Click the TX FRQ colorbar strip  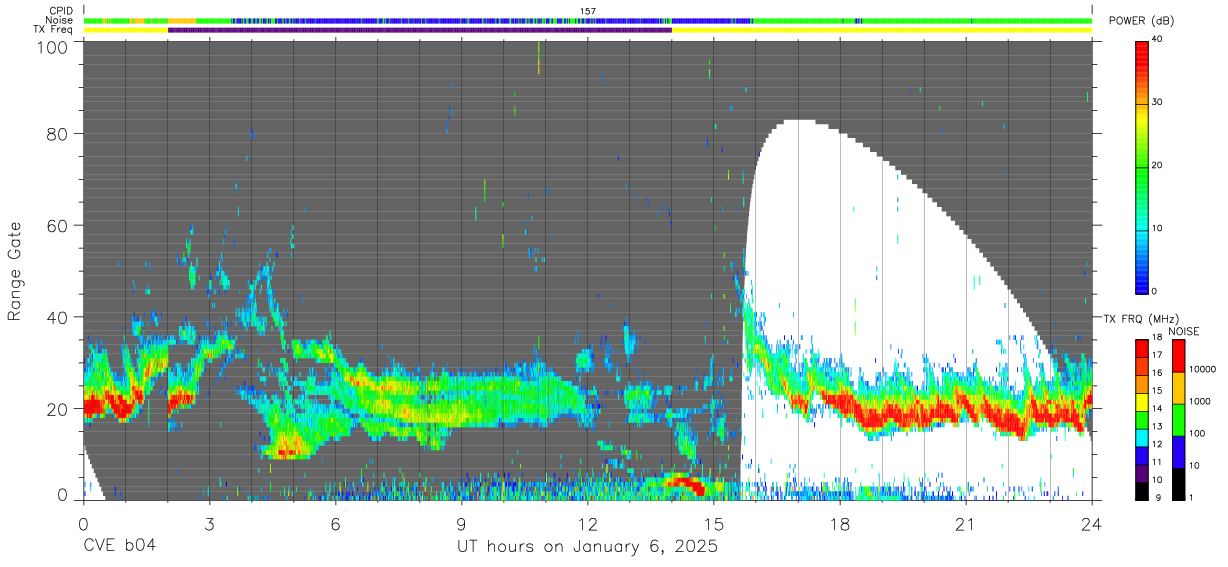(1142, 419)
